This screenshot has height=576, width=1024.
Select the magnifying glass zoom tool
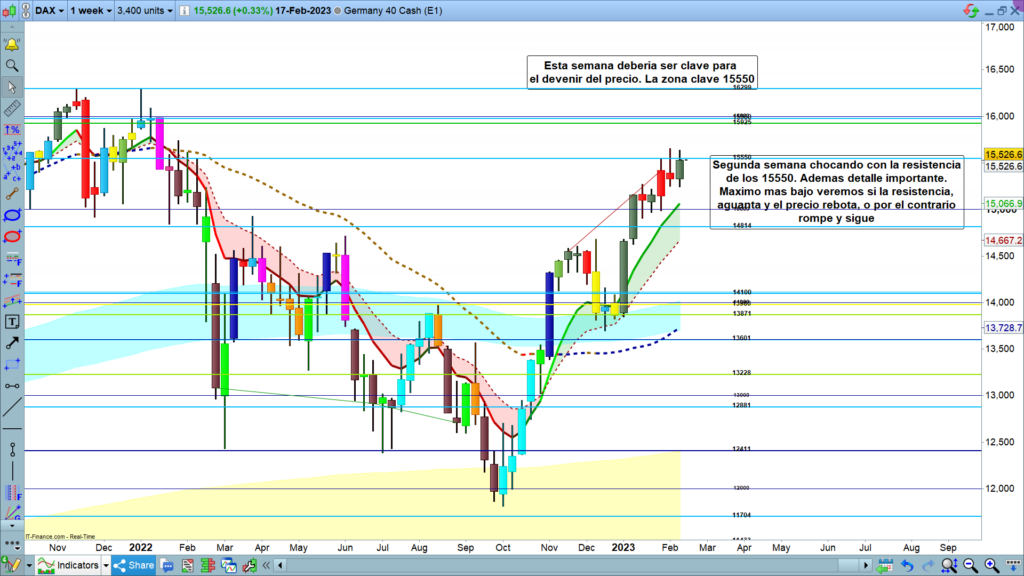[x=12, y=66]
